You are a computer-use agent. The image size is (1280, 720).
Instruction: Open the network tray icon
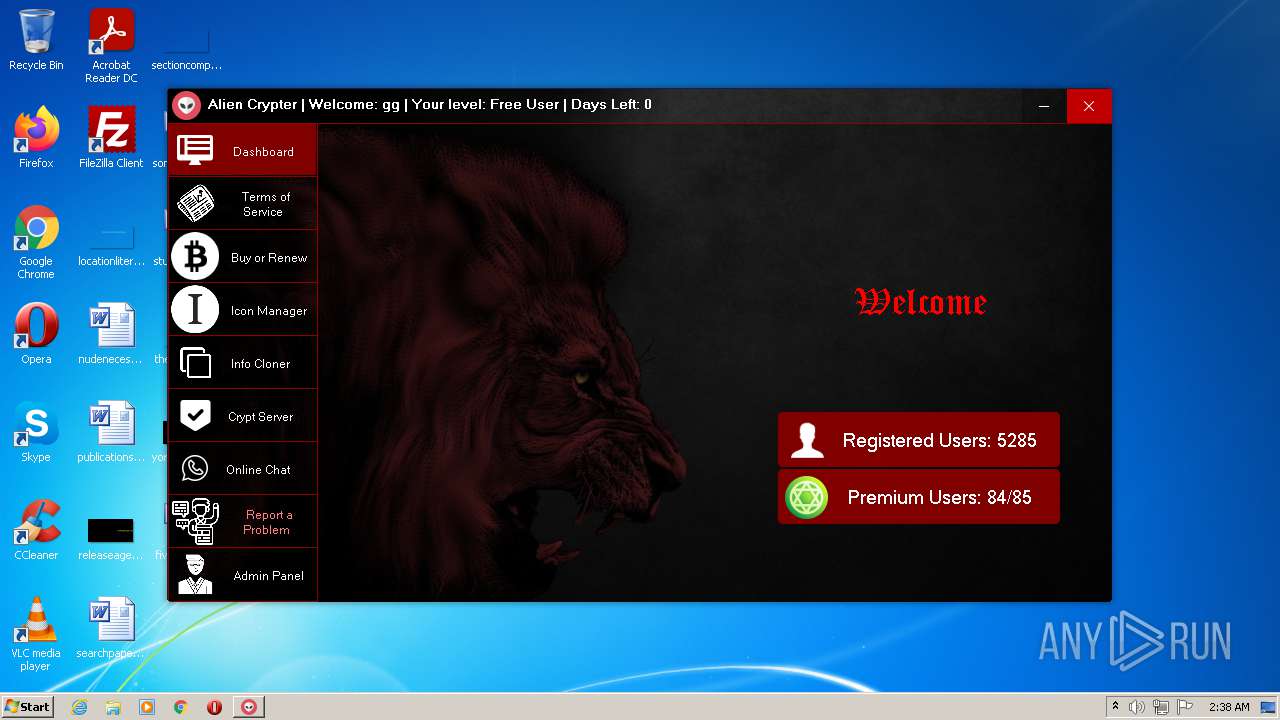pos(1161,707)
